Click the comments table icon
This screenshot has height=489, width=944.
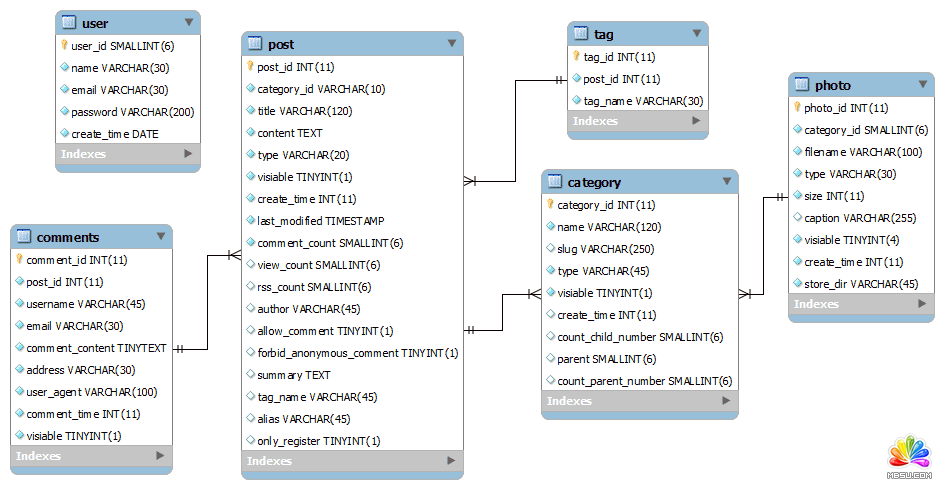tap(25, 237)
